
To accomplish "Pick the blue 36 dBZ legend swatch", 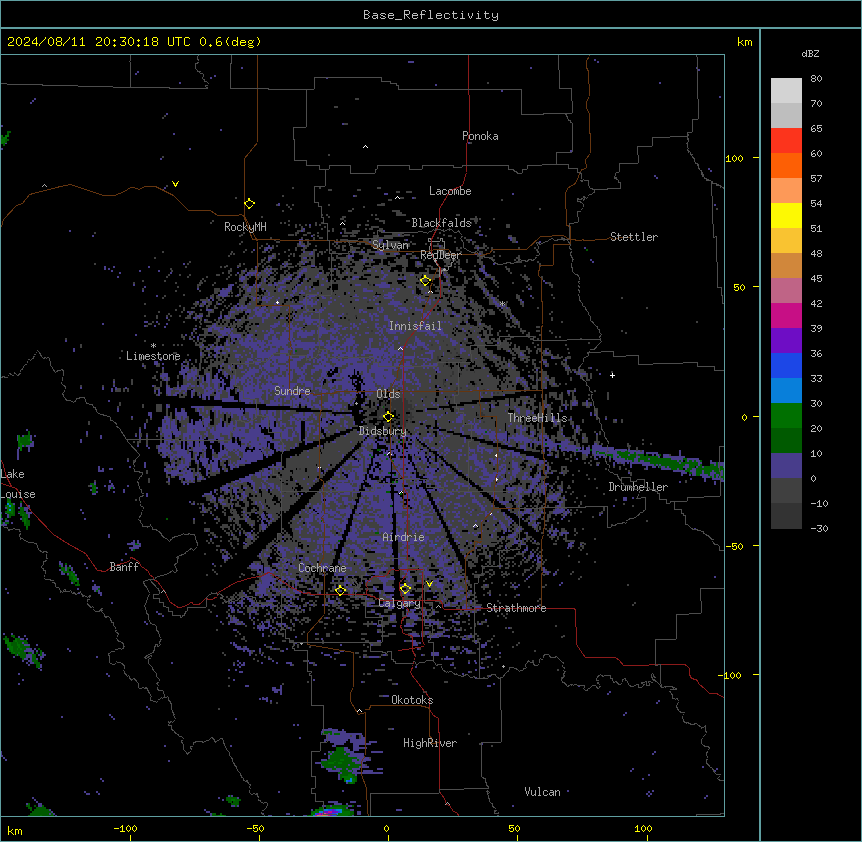I will pos(786,365).
